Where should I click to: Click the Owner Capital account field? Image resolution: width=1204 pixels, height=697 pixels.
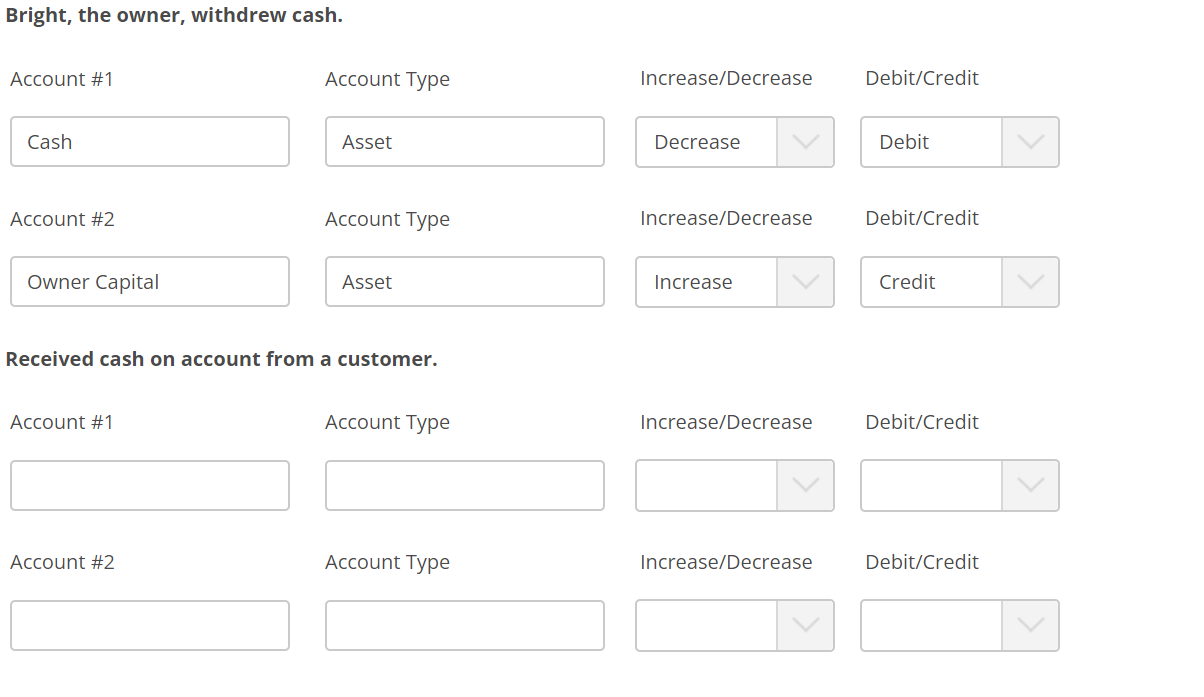coord(150,281)
